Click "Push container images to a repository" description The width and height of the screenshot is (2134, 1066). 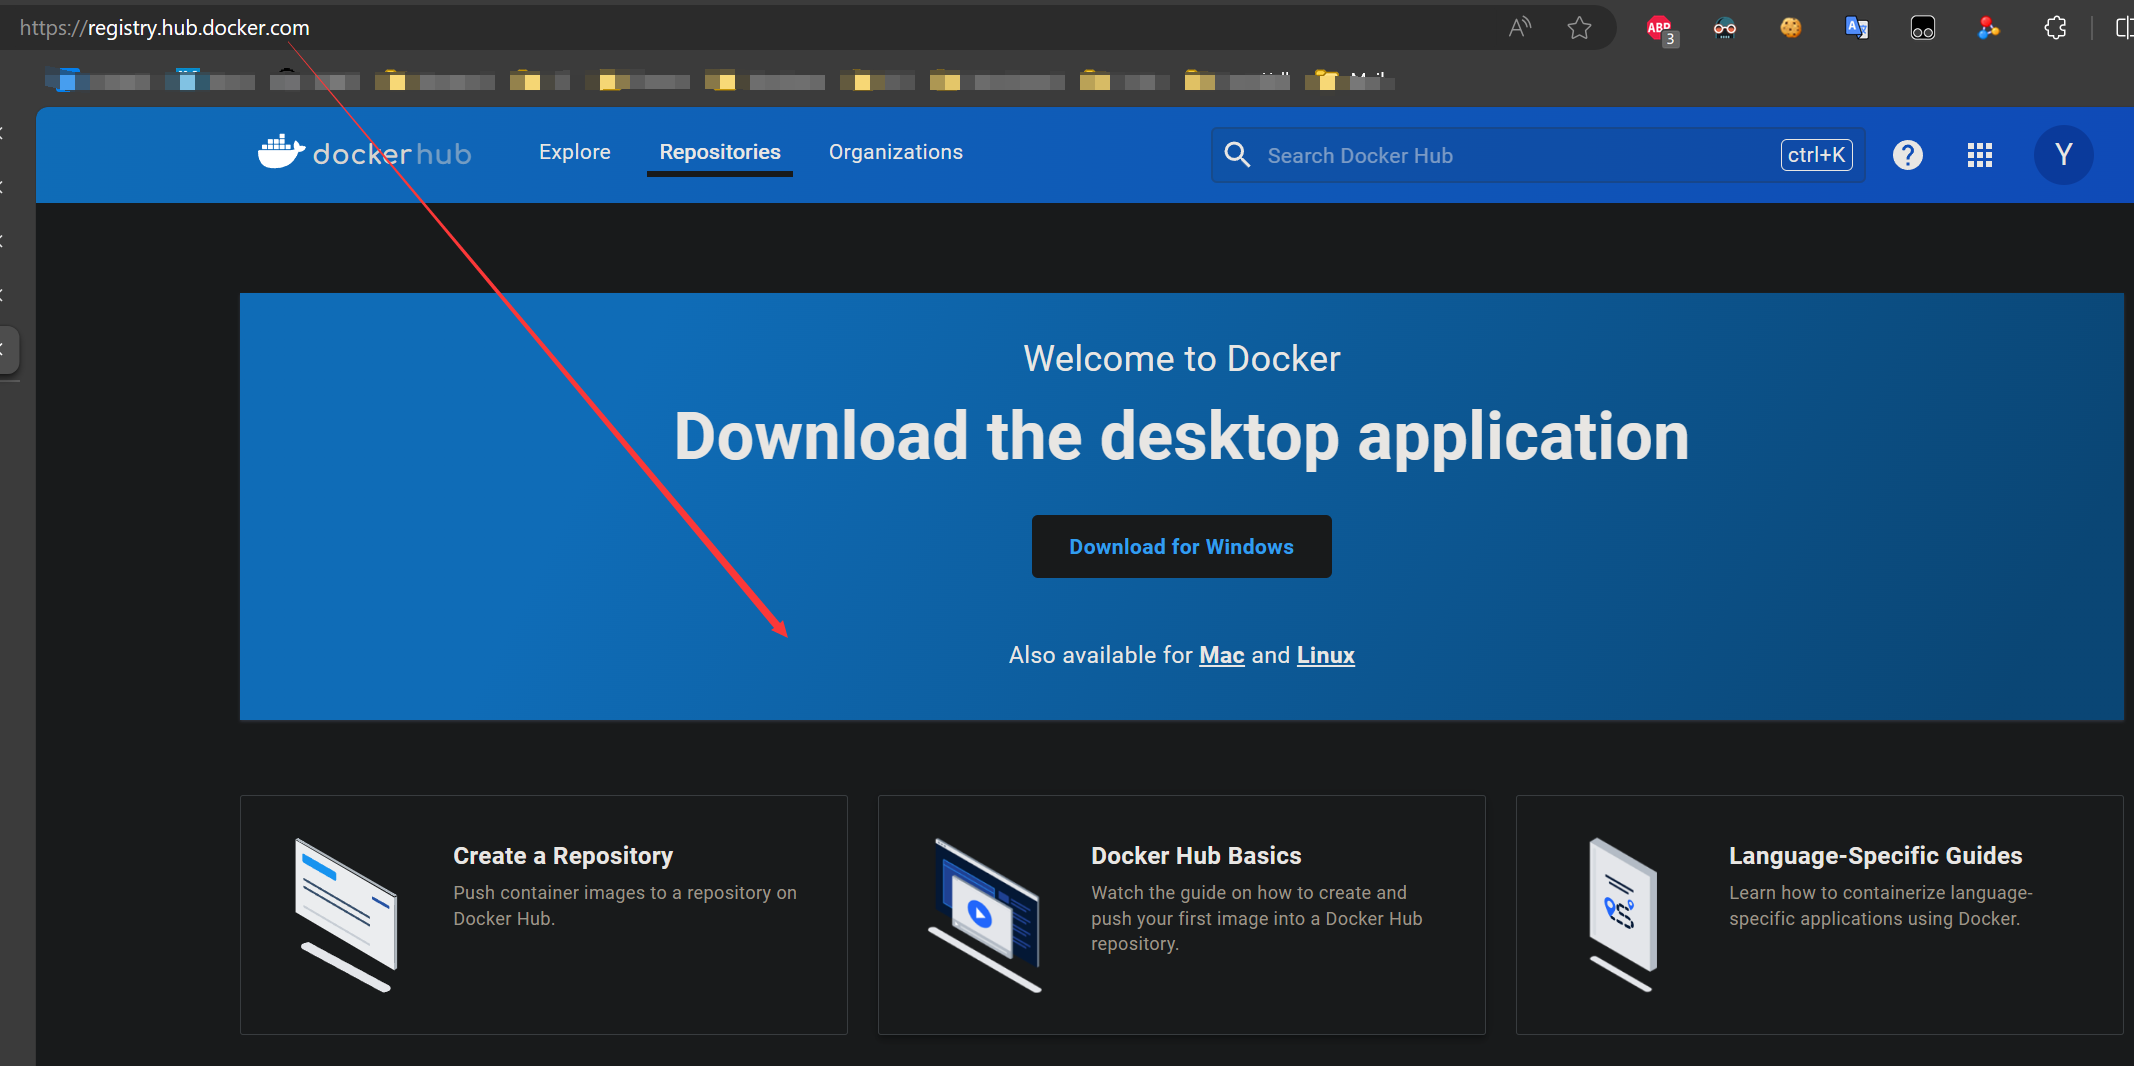(625, 905)
